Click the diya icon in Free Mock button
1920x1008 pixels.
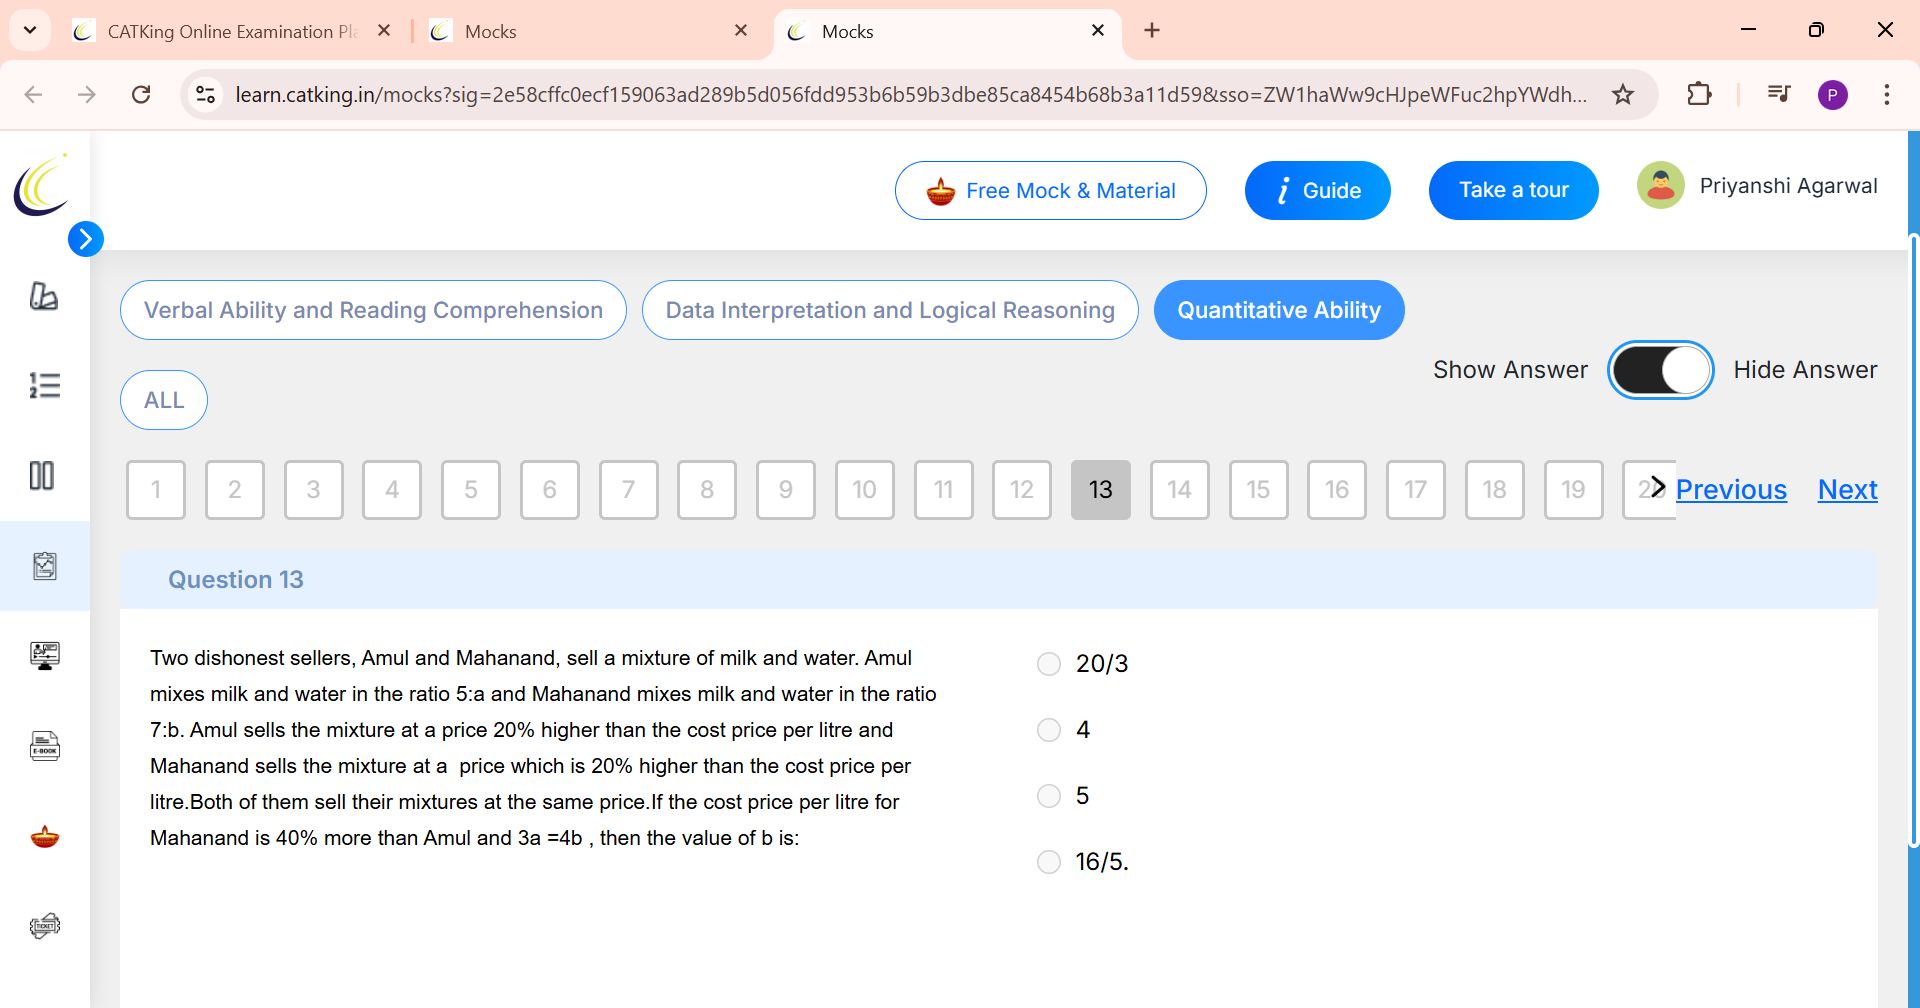(940, 190)
